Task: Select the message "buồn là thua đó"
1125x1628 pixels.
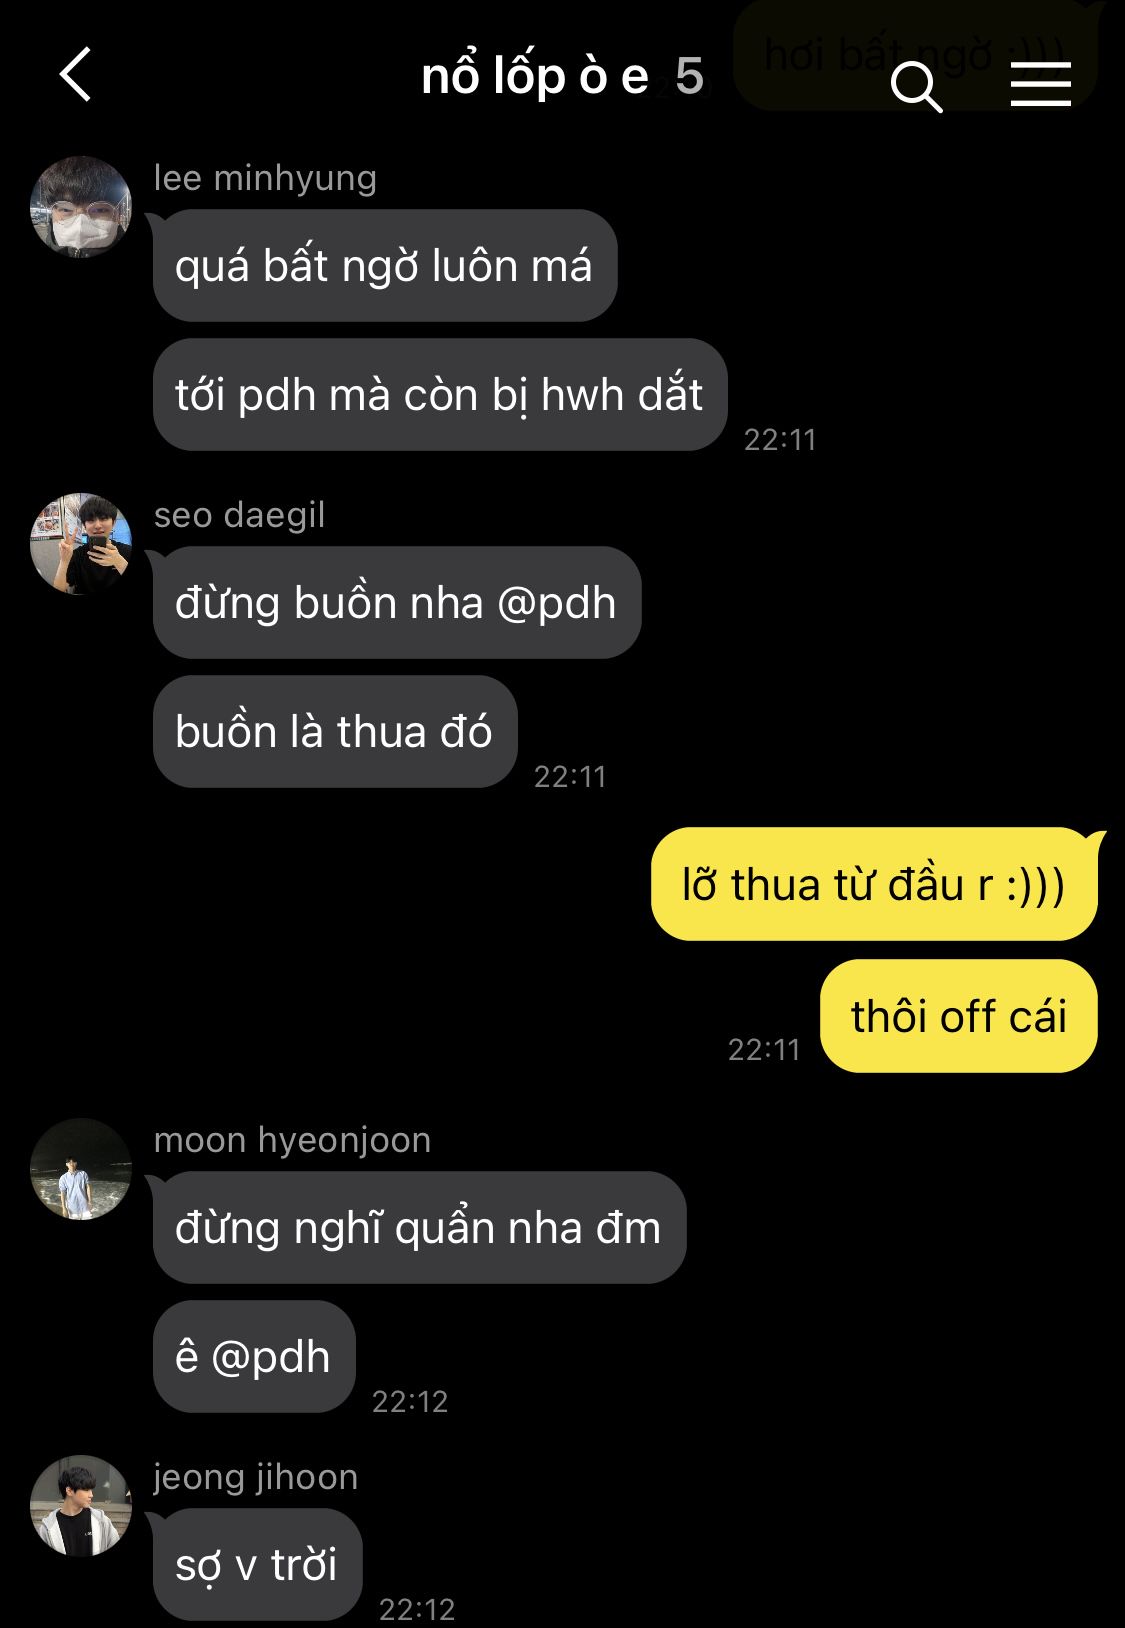Action: (335, 732)
